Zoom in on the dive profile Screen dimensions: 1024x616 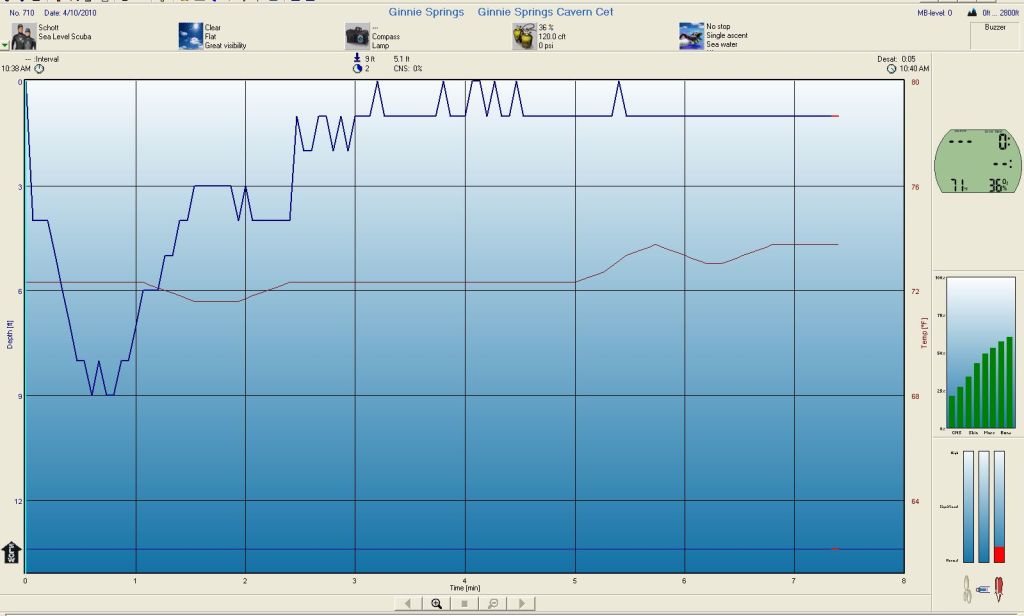point(436,604)
